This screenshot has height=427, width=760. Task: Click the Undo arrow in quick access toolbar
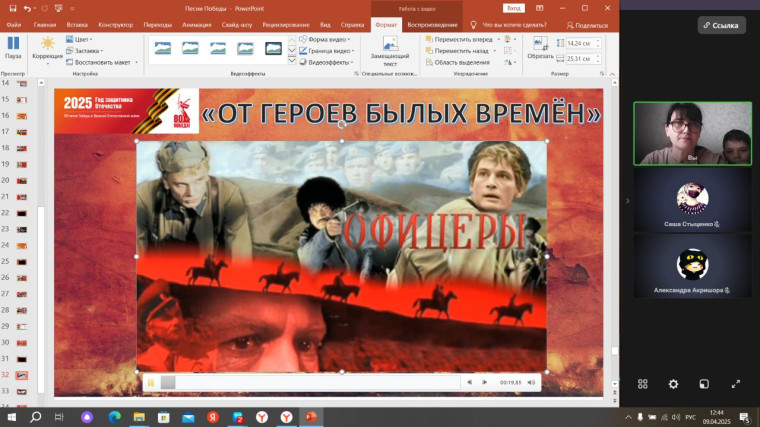point(27,8)
